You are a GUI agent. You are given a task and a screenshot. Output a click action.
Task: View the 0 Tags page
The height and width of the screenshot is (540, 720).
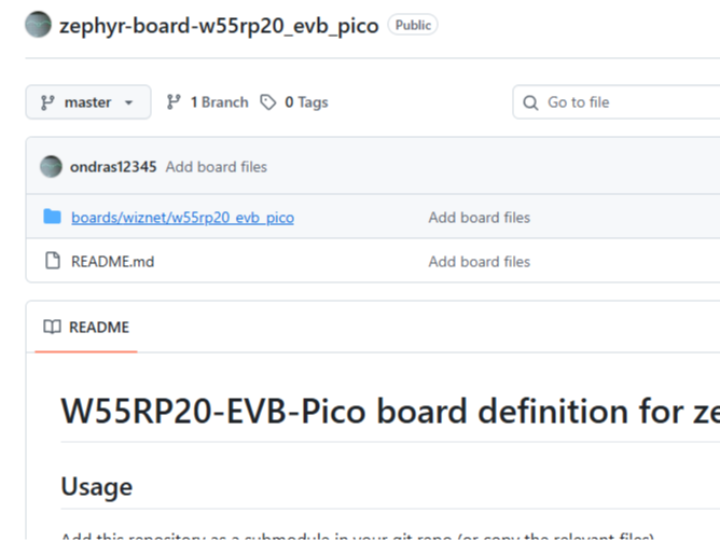[305, 102]
